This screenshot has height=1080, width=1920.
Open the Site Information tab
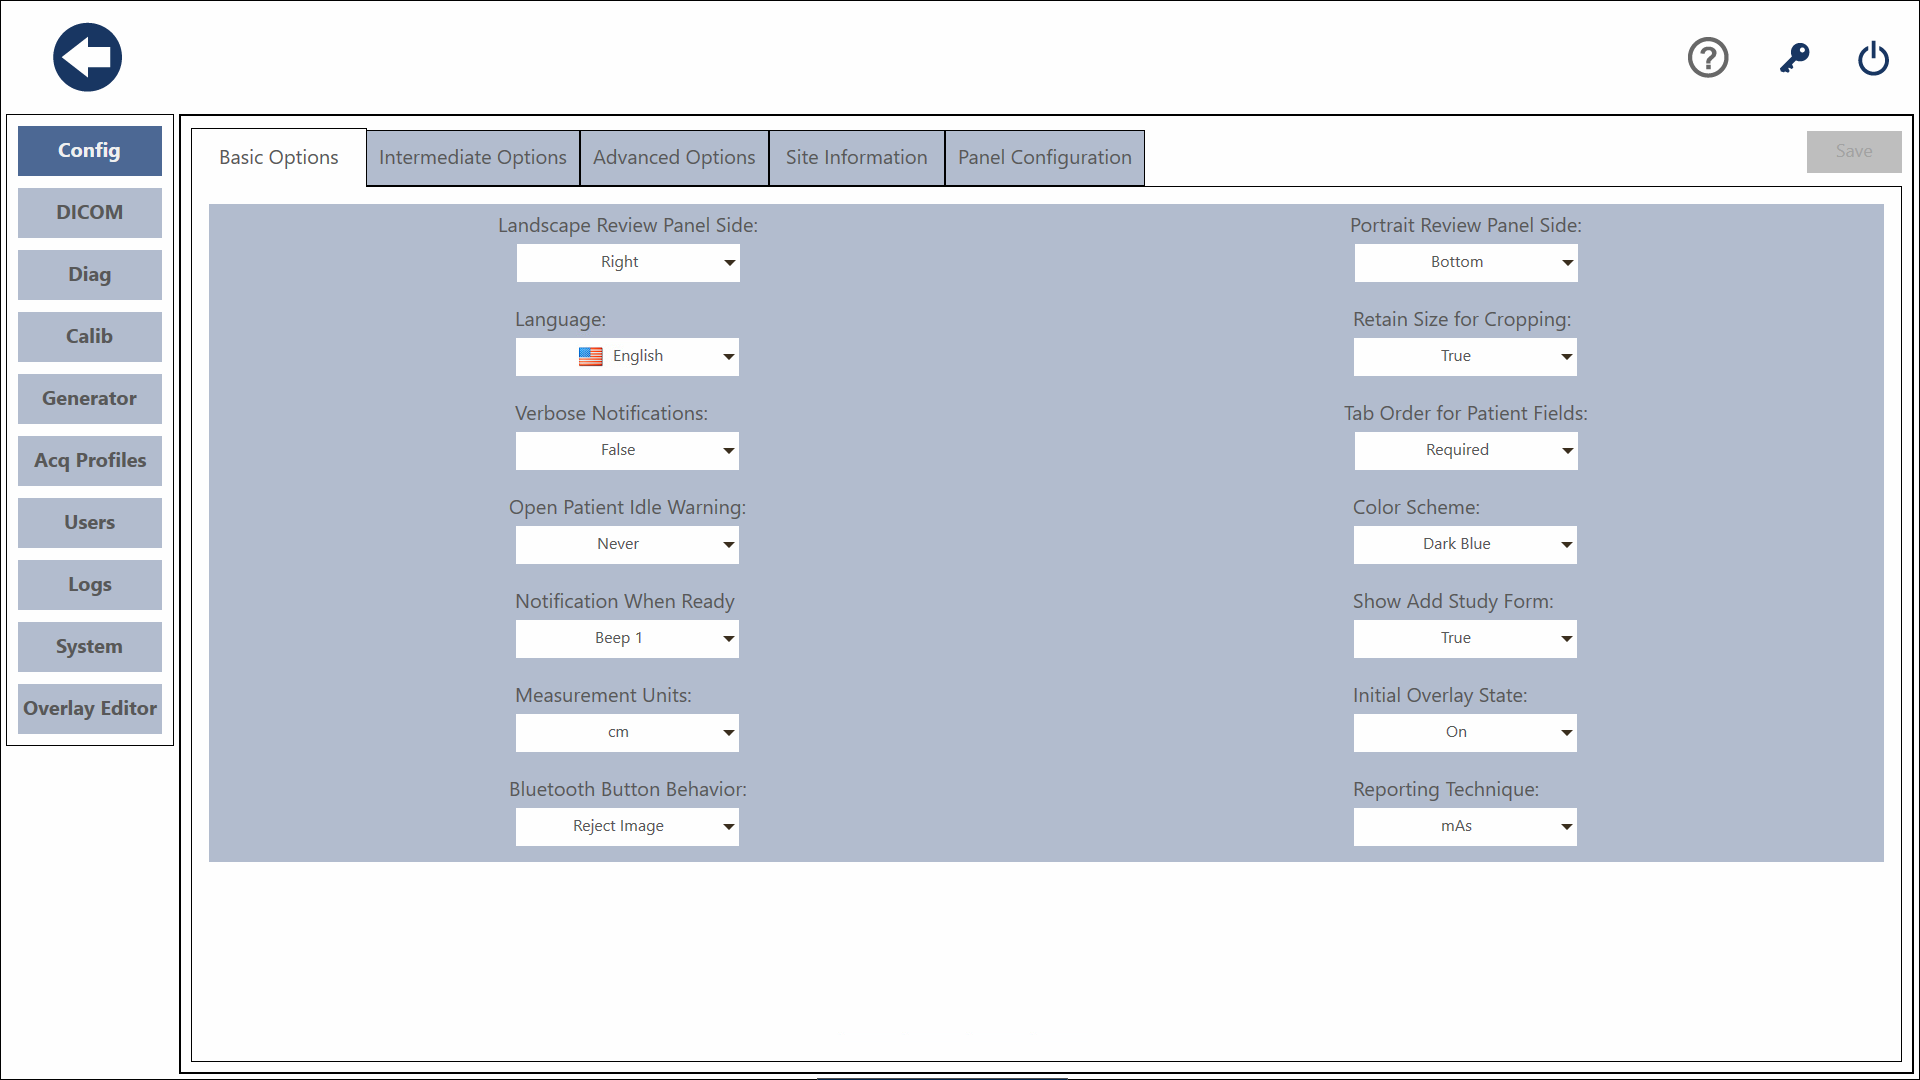(x=857, y=158)
